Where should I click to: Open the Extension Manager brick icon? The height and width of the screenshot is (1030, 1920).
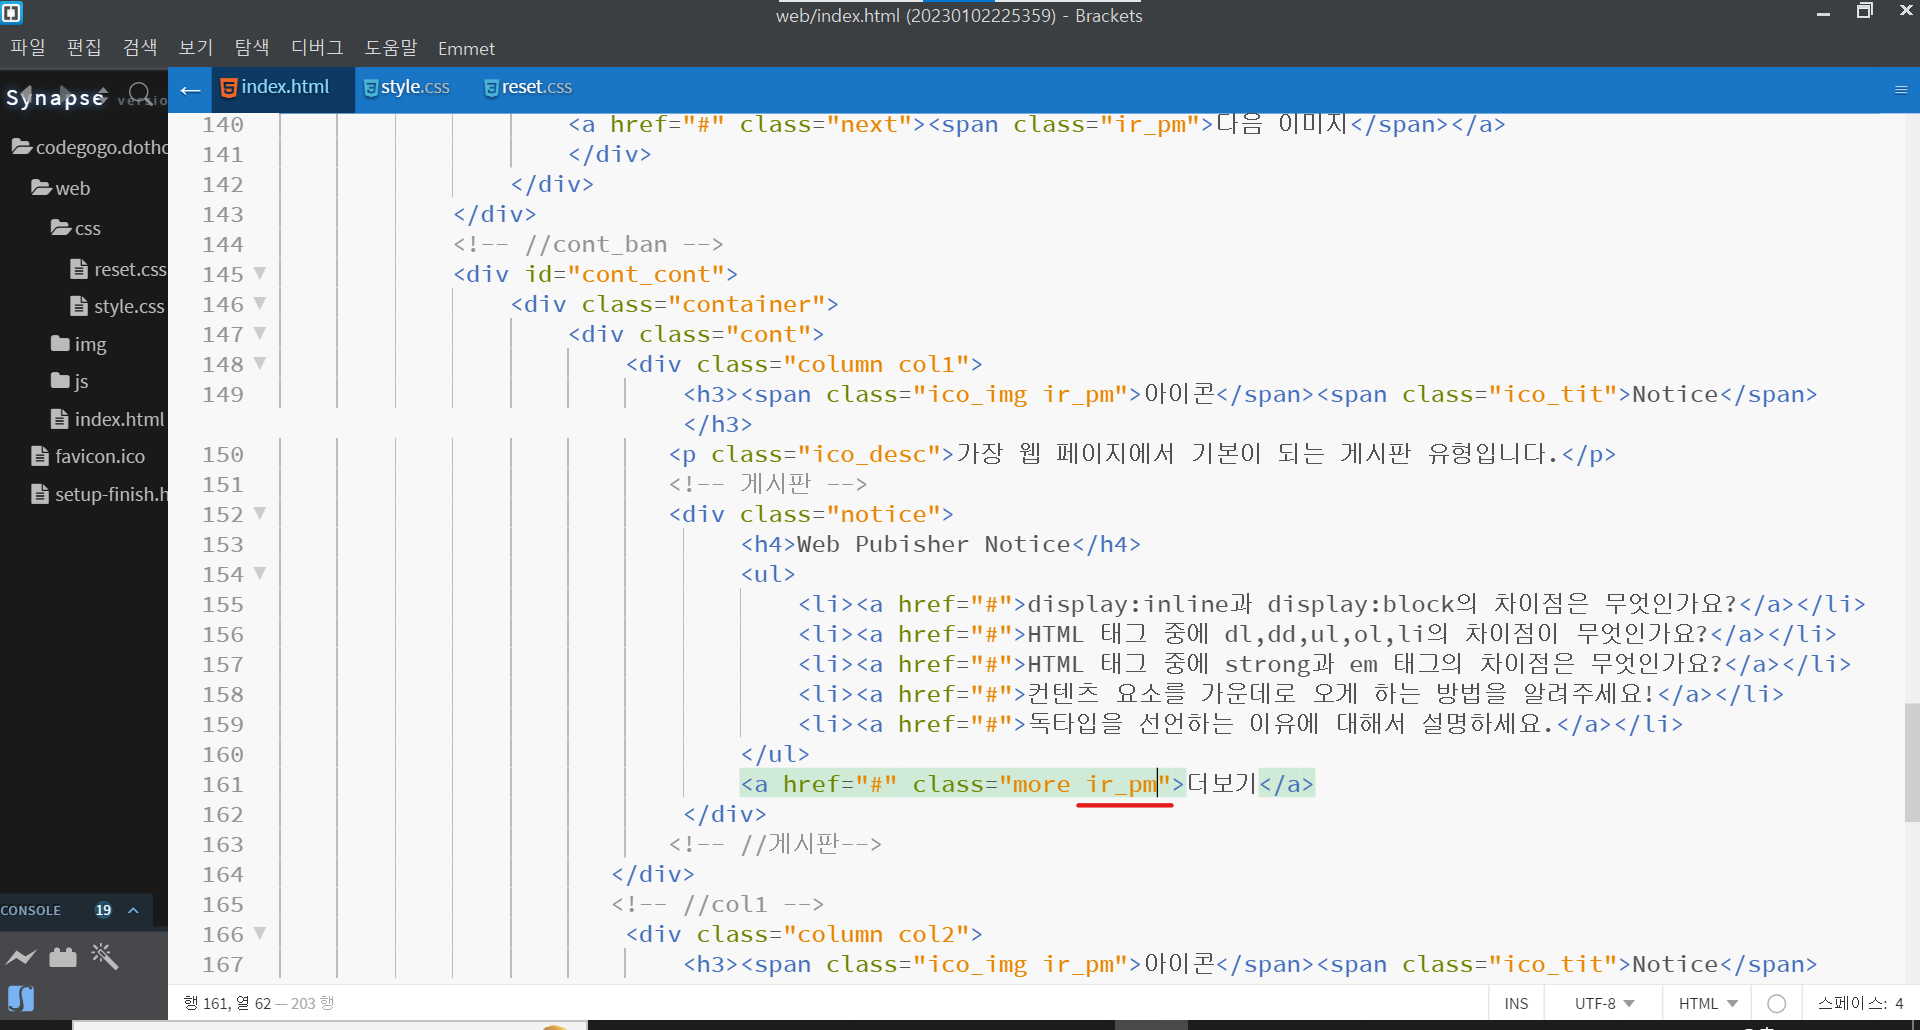pyautogui.click(x=63, y=957)
